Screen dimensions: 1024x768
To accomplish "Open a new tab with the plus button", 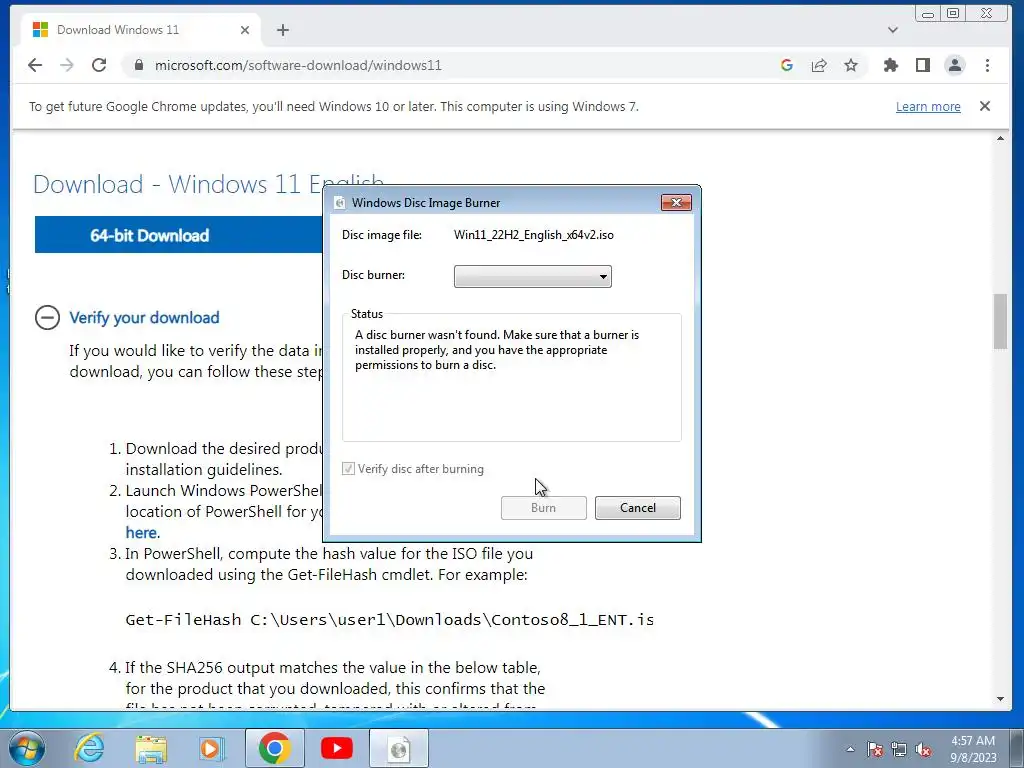I will [x=283, y=30].
